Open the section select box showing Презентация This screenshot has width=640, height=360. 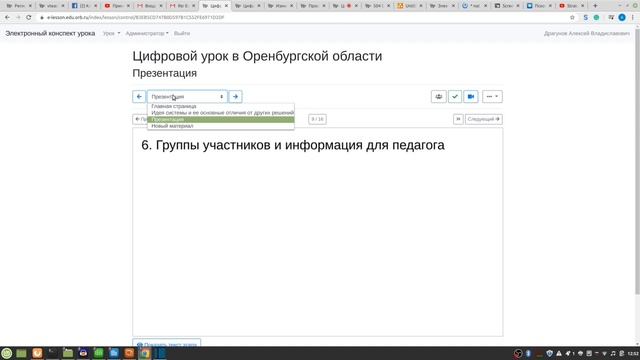coord(187,97)
